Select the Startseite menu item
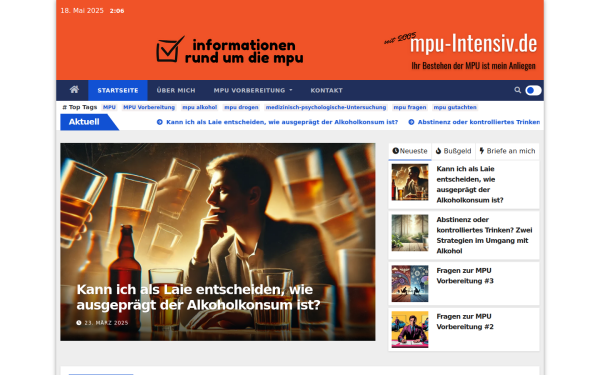 coord(118,90)
